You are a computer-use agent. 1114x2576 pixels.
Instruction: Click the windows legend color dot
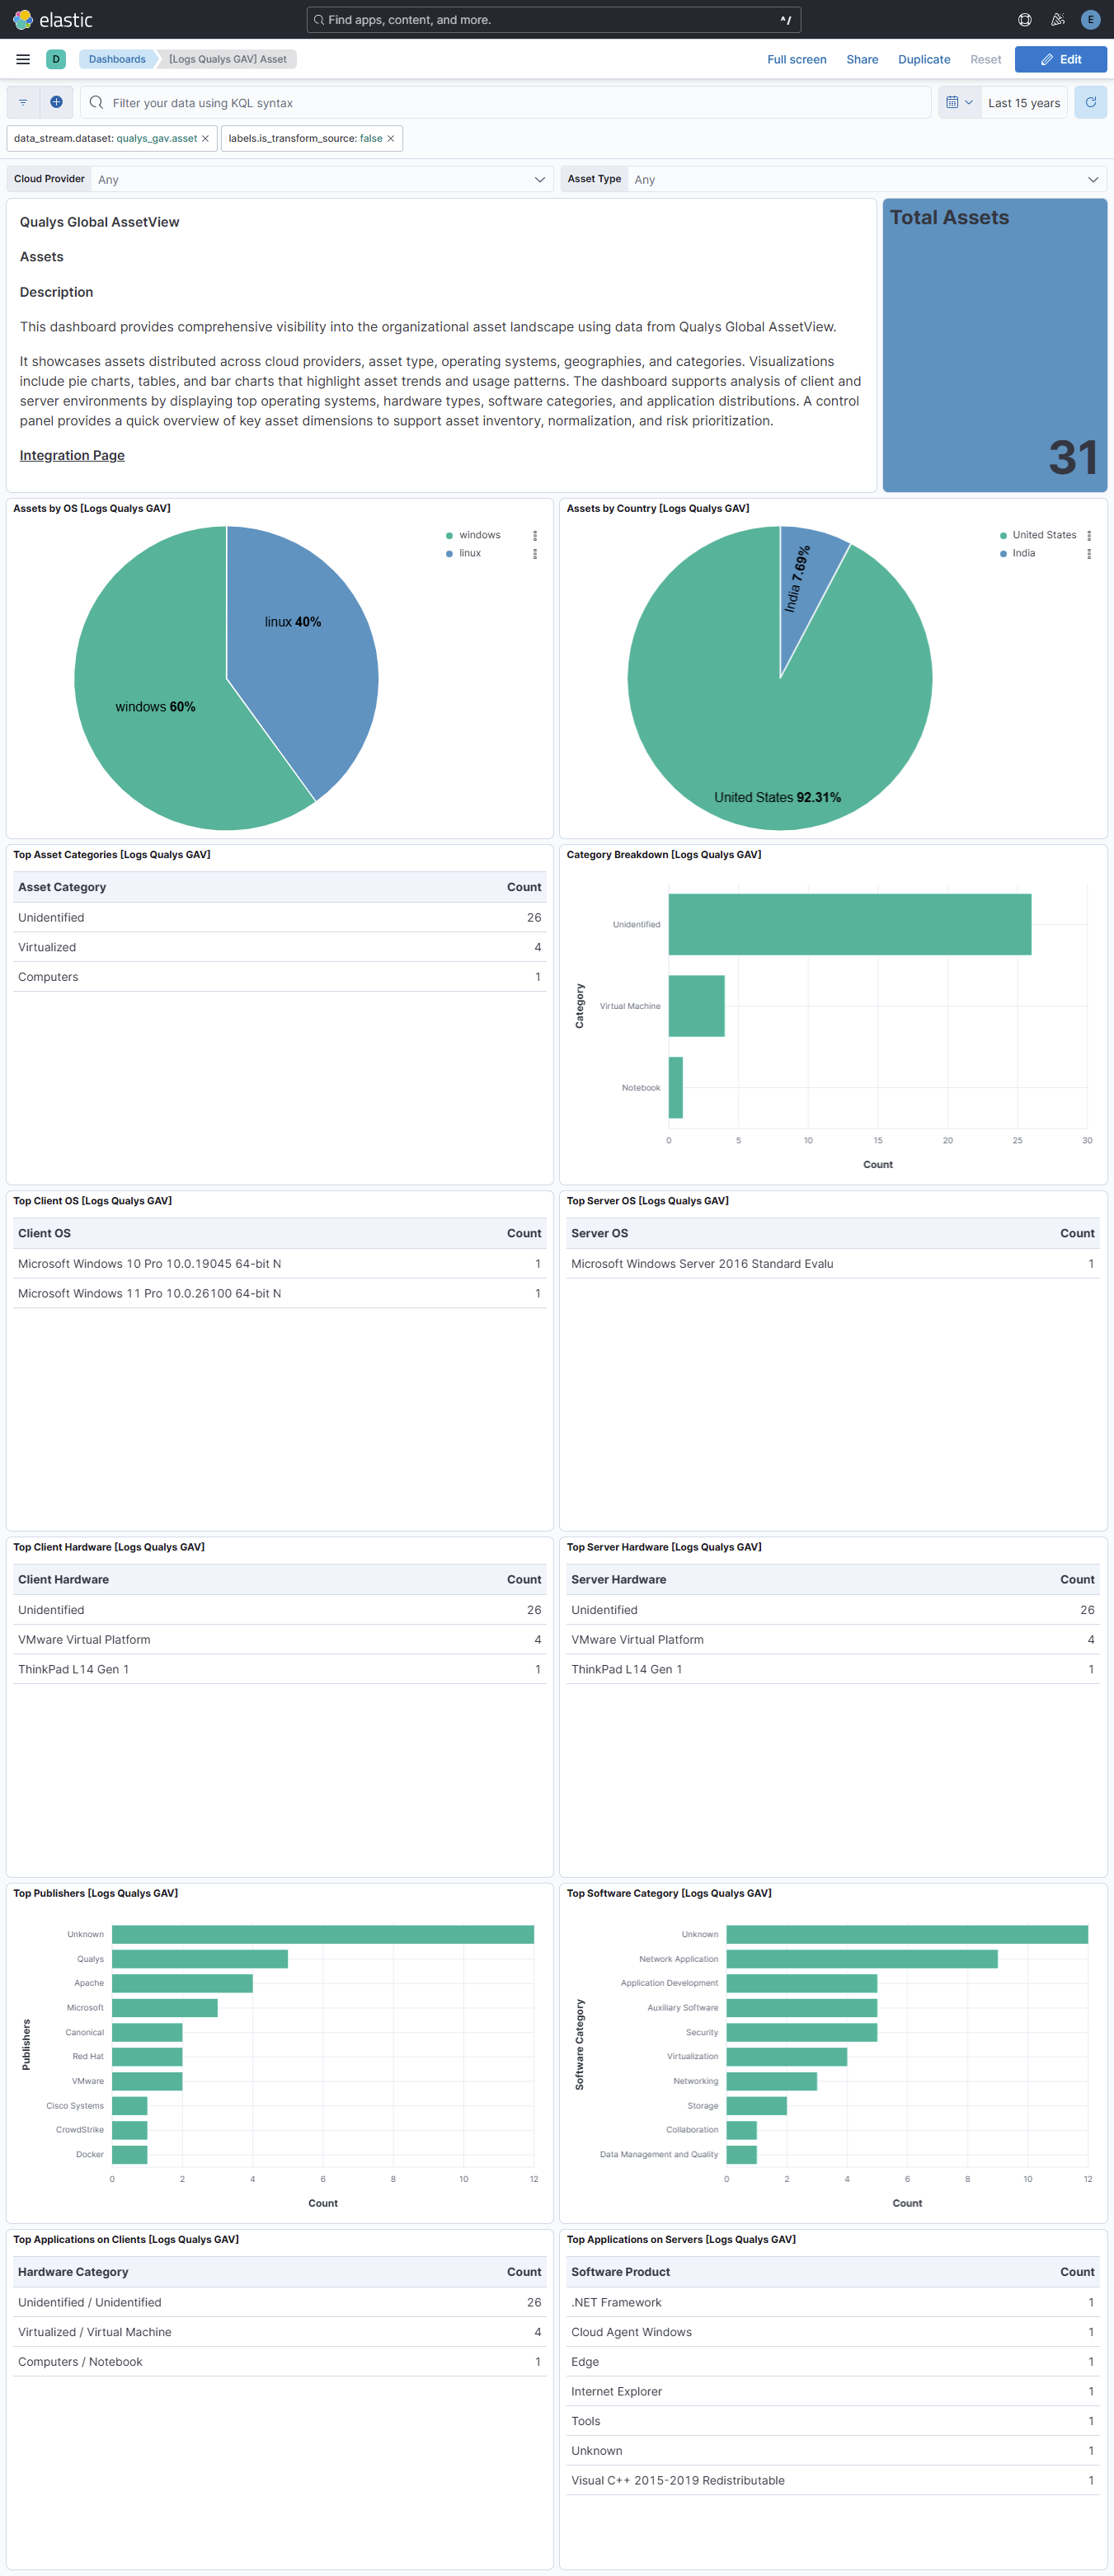click(449, 536)
